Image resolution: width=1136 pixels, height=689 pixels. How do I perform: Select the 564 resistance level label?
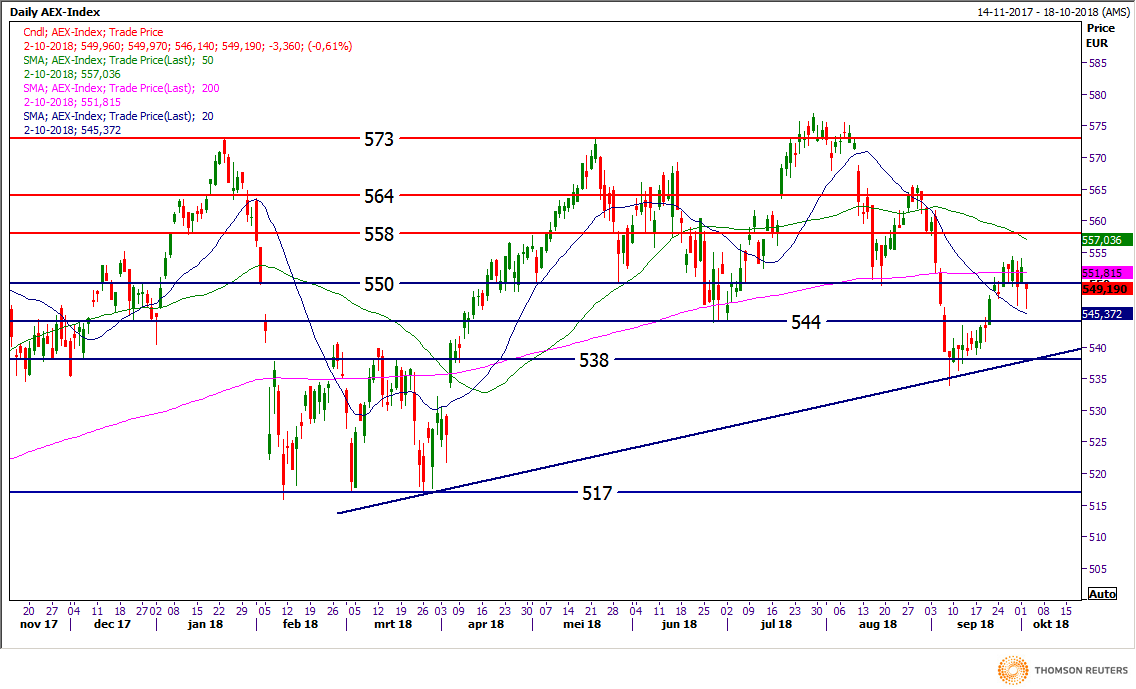378,196
